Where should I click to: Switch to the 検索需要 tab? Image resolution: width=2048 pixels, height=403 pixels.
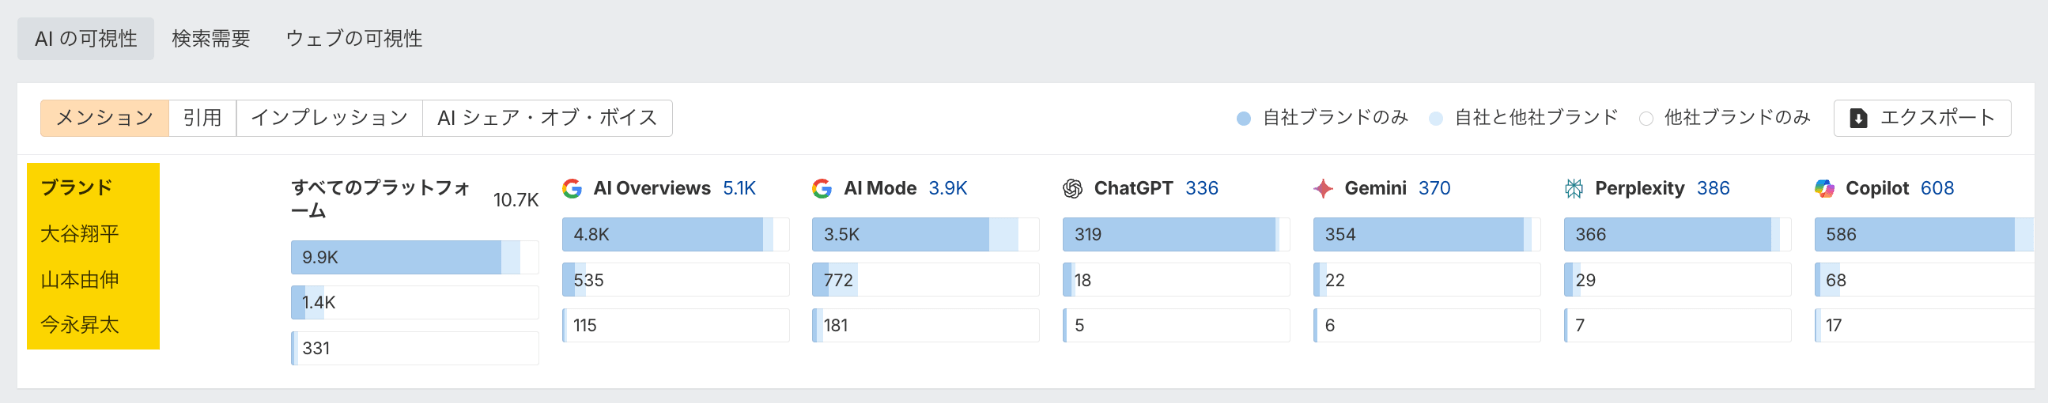pos(211,38)
